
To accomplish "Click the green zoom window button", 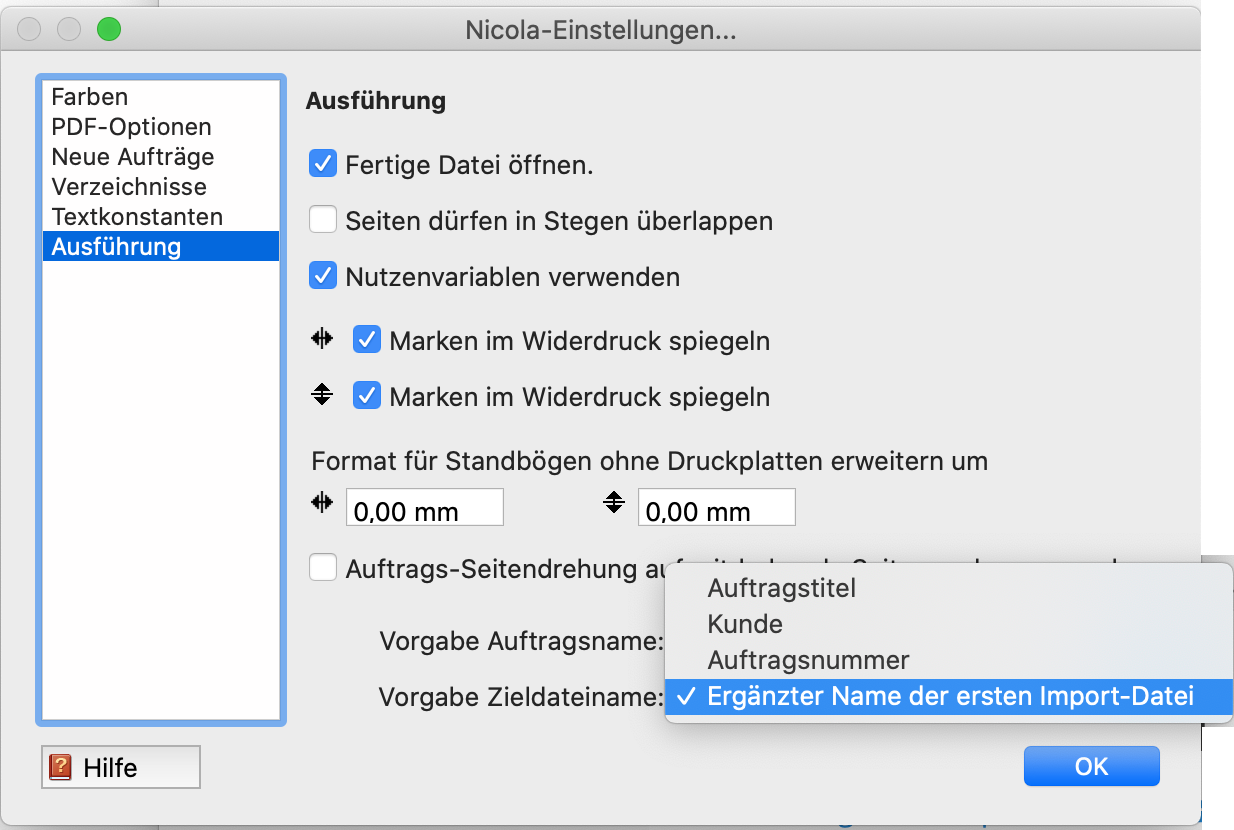I will 108,30.
